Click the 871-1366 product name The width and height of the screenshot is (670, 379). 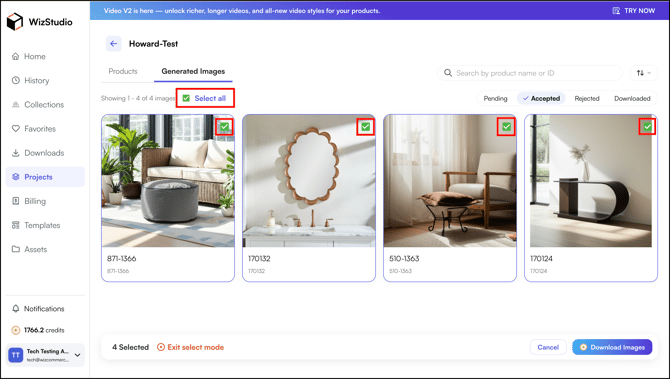(122, 259)
